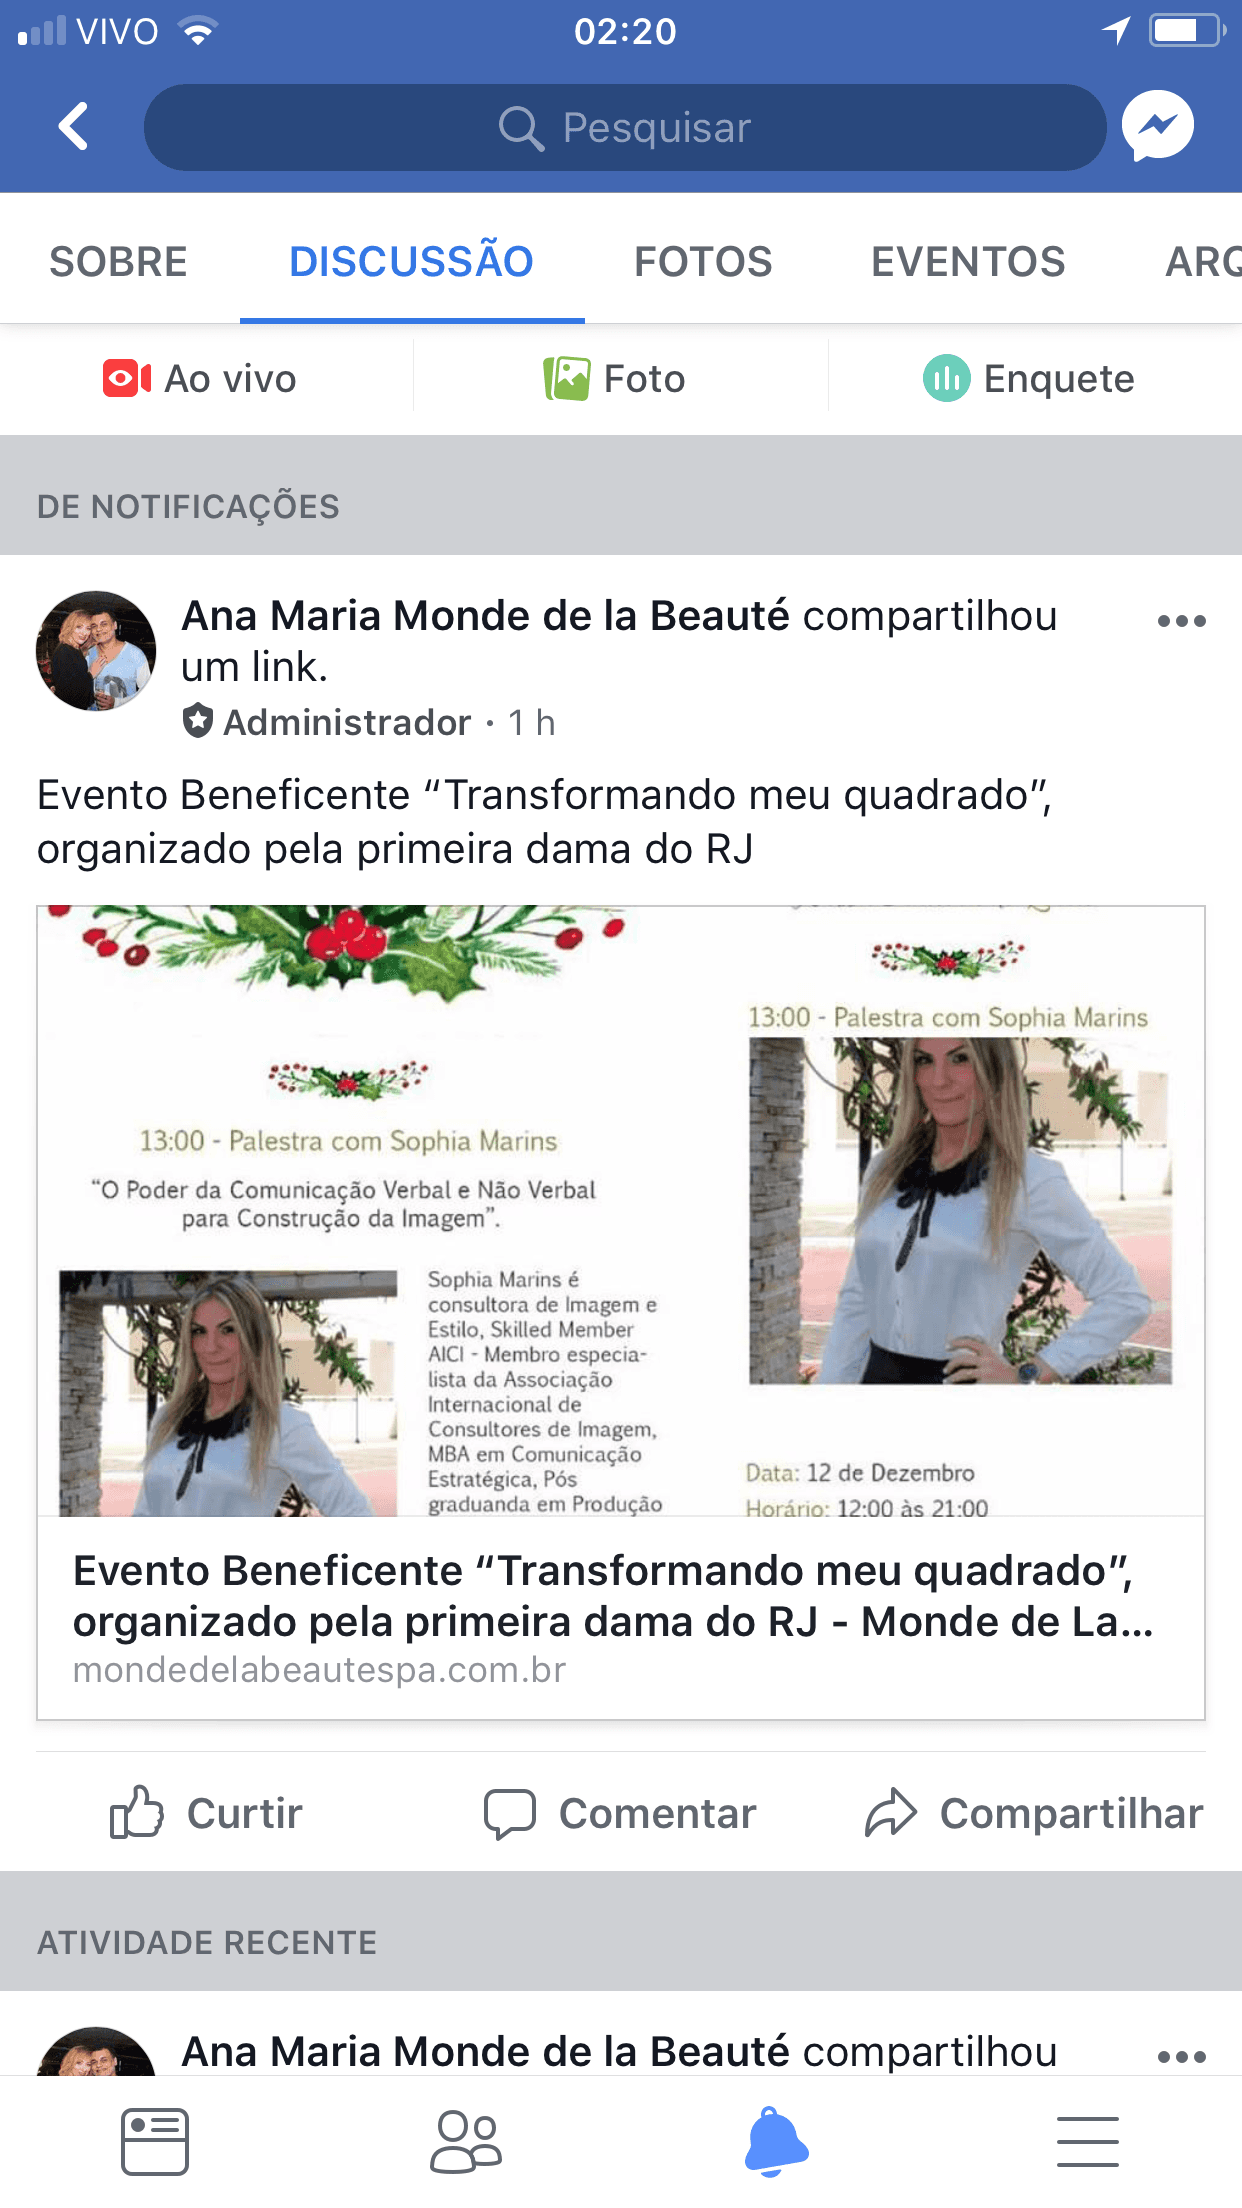Start an Ao vivo live video
The height and width of the screenshot is (2208, 1242).
pyautogui.click(x=200, y=379)
